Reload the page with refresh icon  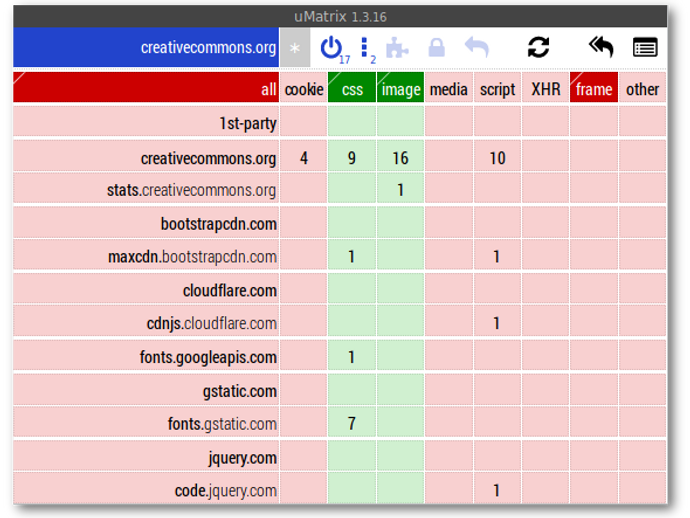[538, 47]
